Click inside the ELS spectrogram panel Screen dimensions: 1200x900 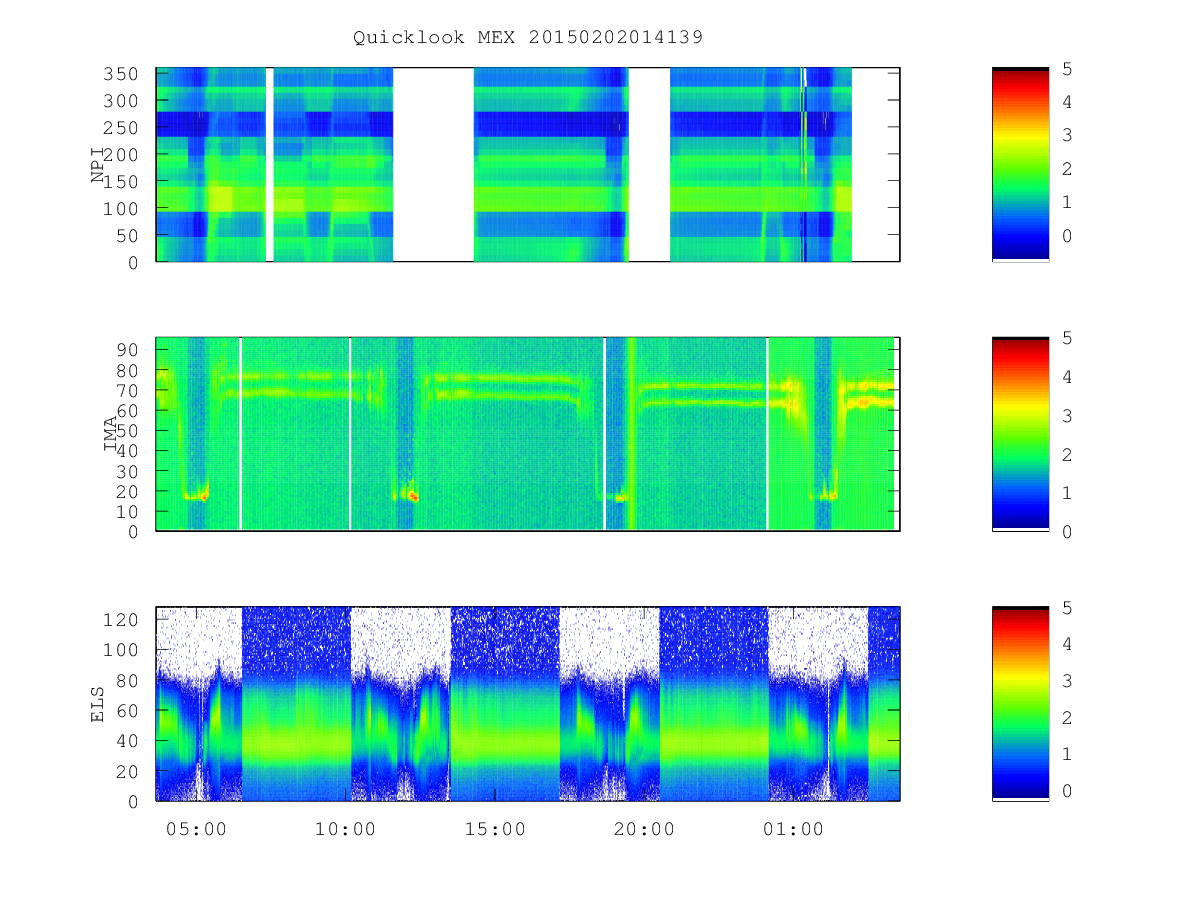pyautogui.click(x=528, y=703)
